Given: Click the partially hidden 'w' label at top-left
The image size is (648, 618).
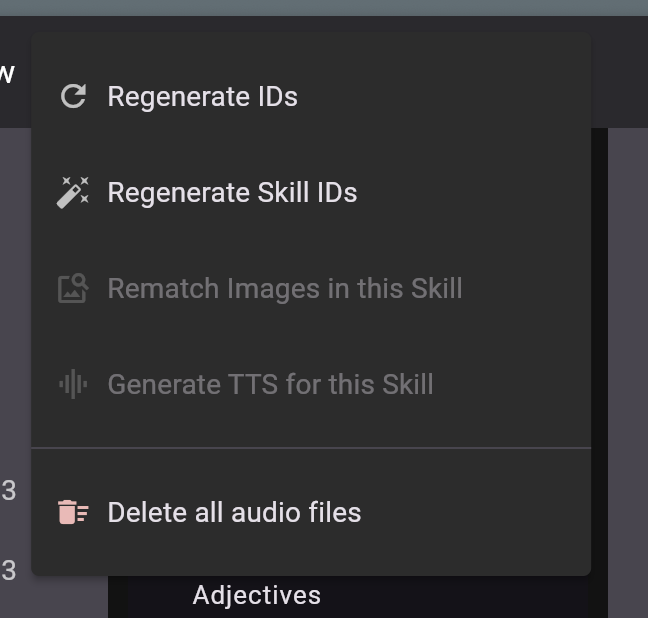Looking at the screenshot, I should pos(7,73).
